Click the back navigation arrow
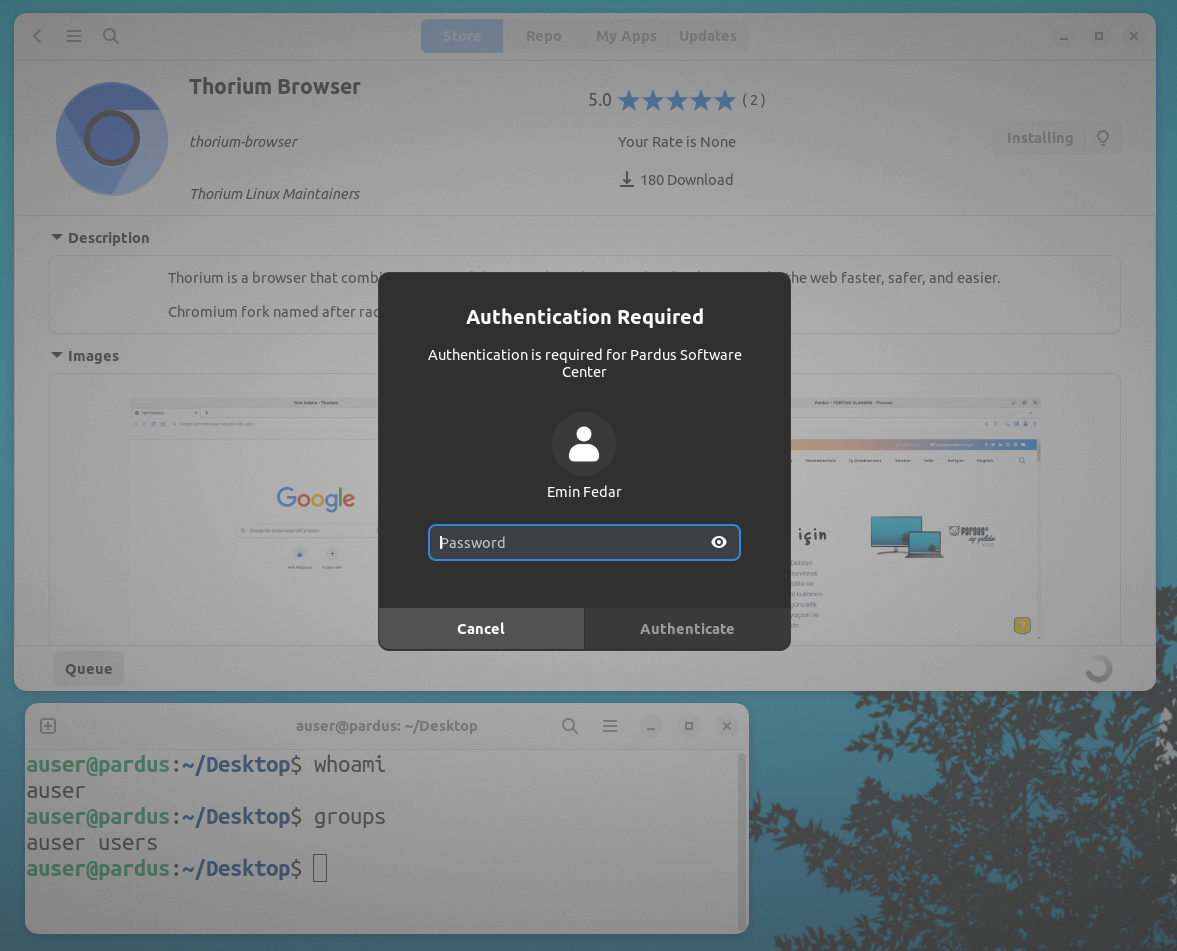The image size is (1177, 951). point(37,35)
